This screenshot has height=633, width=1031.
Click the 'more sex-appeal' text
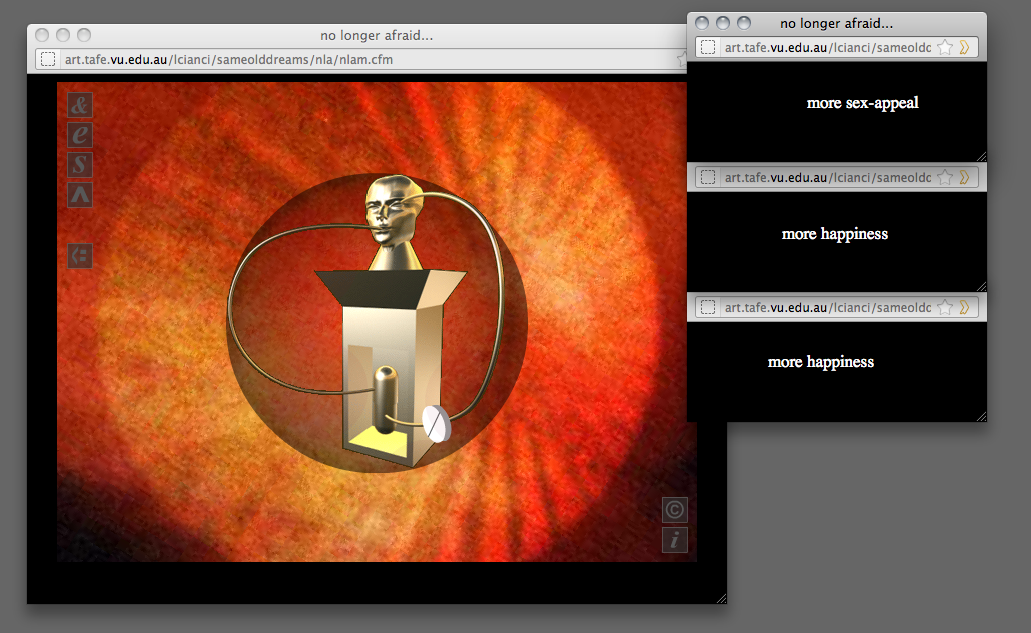click(x=863, y=103)
